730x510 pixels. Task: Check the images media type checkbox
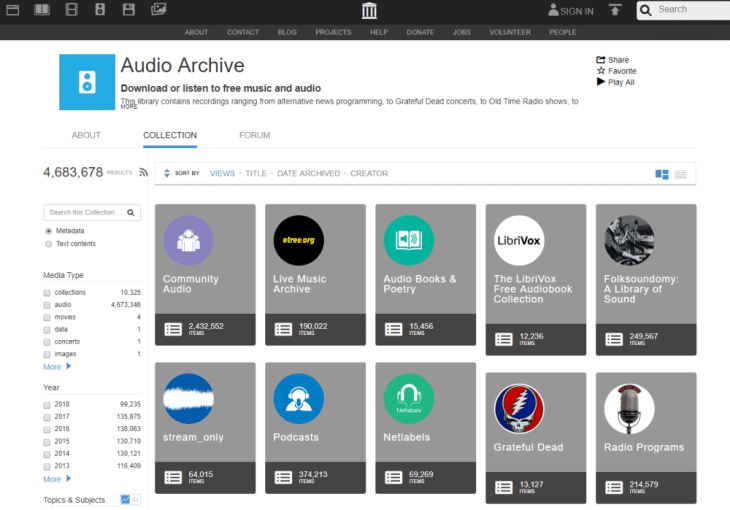click(47, 354)
